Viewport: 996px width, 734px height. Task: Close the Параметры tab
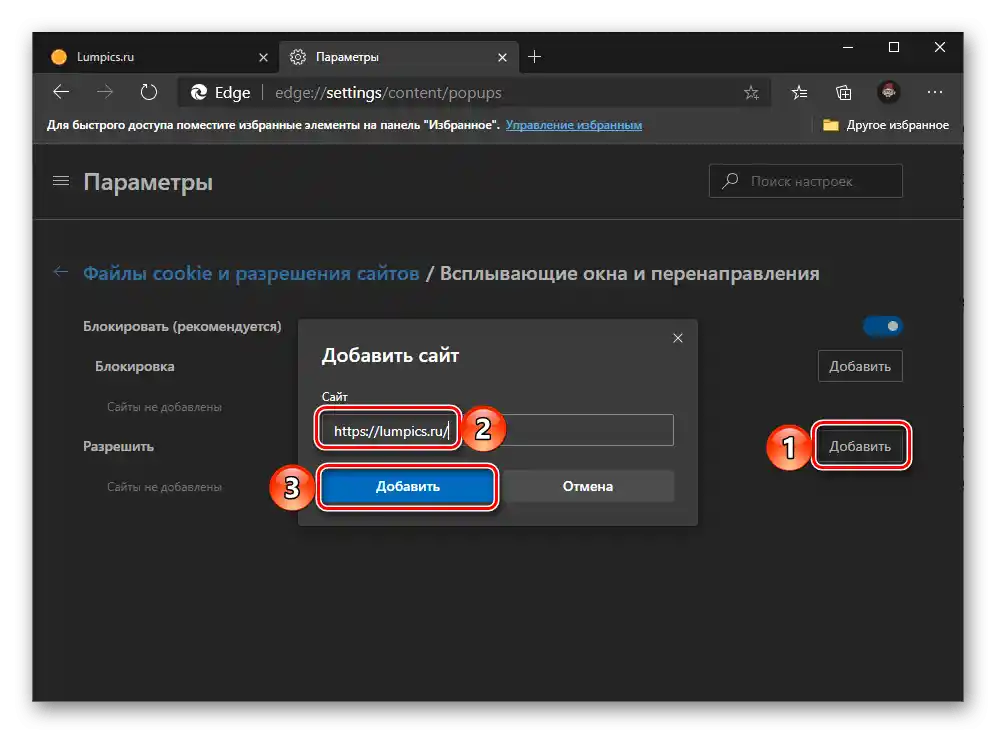click(502, 57)
